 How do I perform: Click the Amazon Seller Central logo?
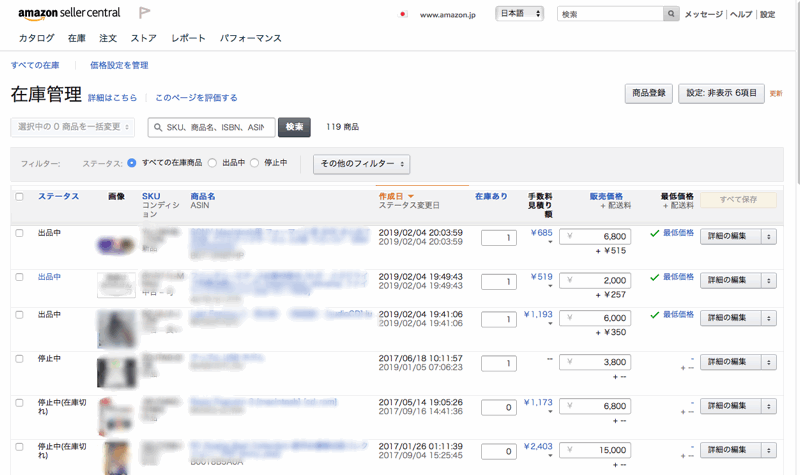click(72, 13)
